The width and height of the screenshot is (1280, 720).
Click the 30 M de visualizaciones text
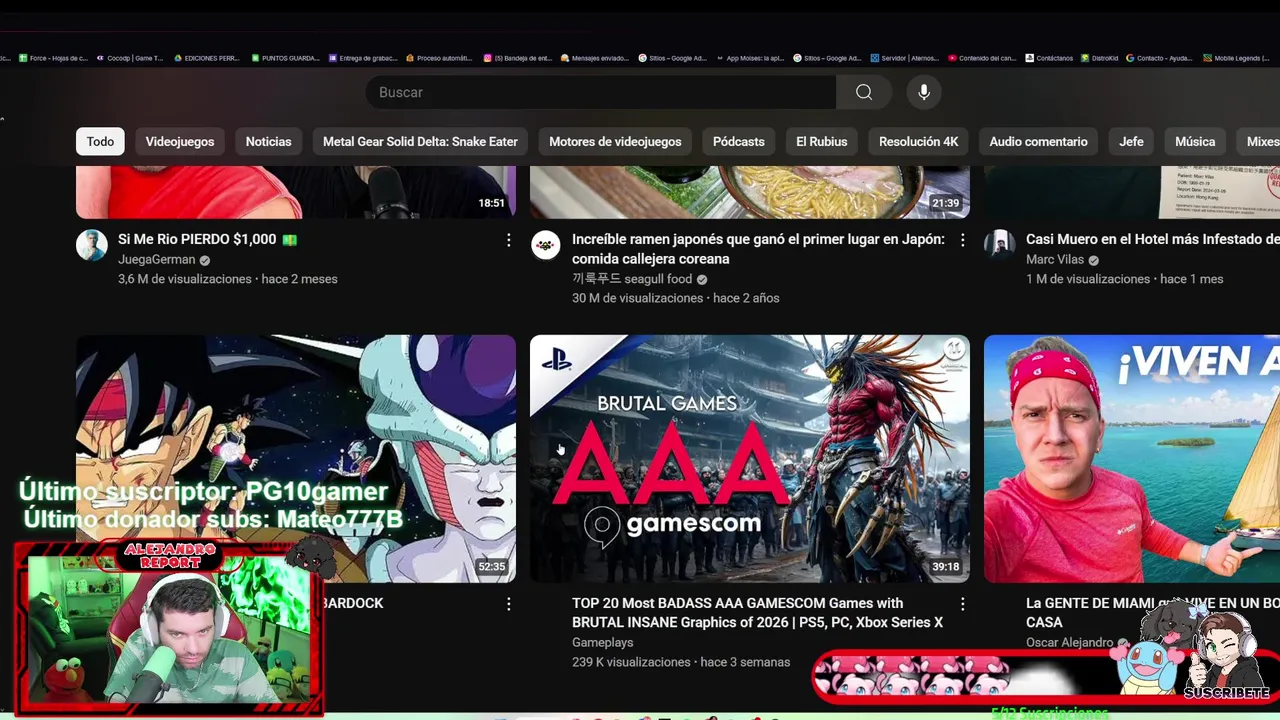pos(637,298)
